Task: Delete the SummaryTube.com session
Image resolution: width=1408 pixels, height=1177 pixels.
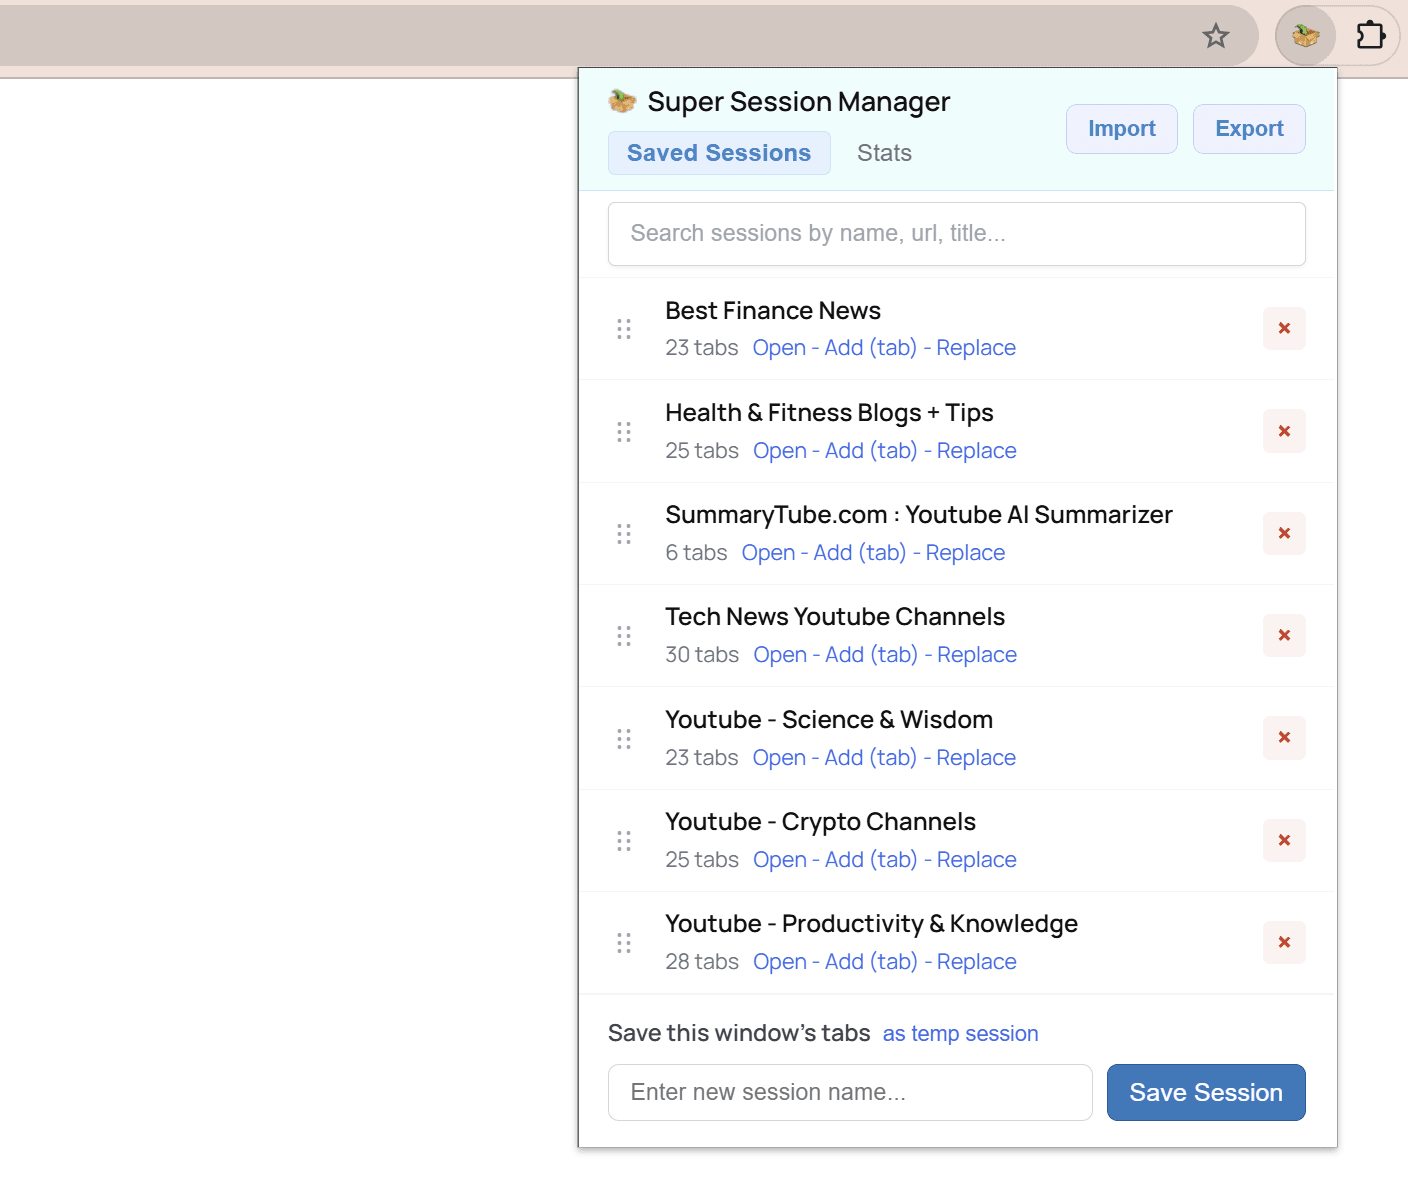Action: (x=1283, y=533)
